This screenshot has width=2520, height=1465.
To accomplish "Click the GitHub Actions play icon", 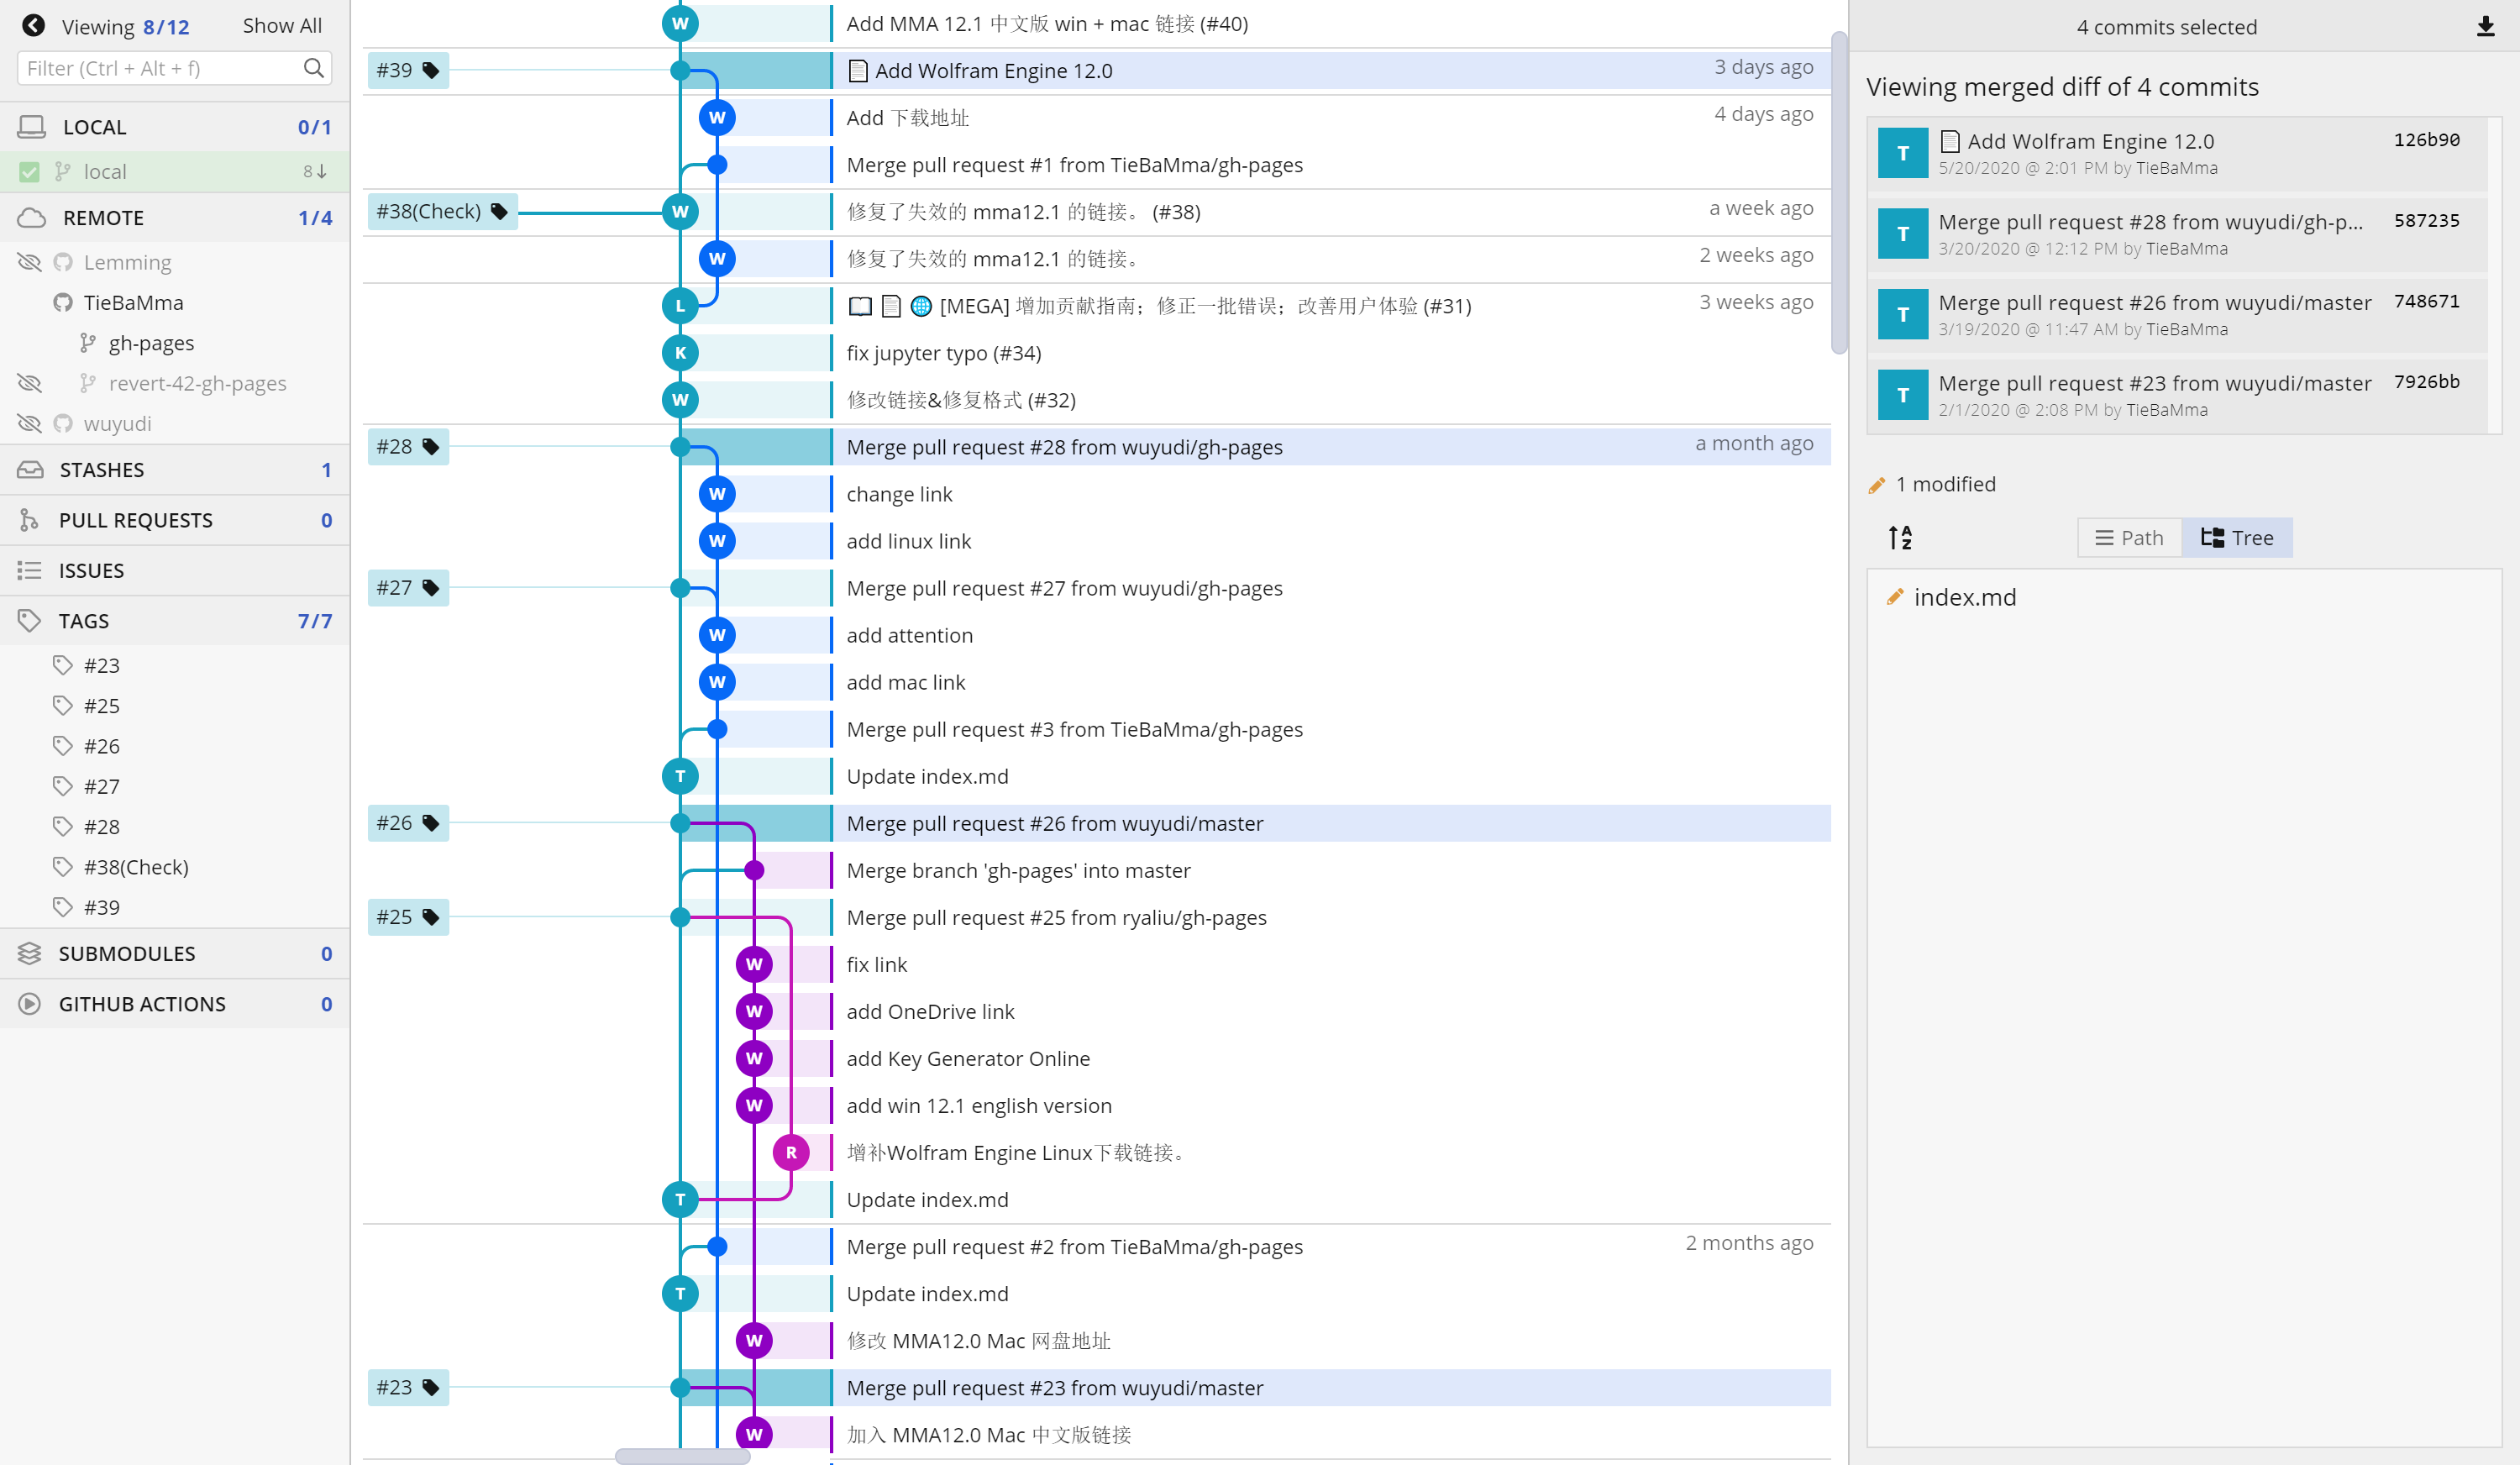I will [x=30, y=1003].
